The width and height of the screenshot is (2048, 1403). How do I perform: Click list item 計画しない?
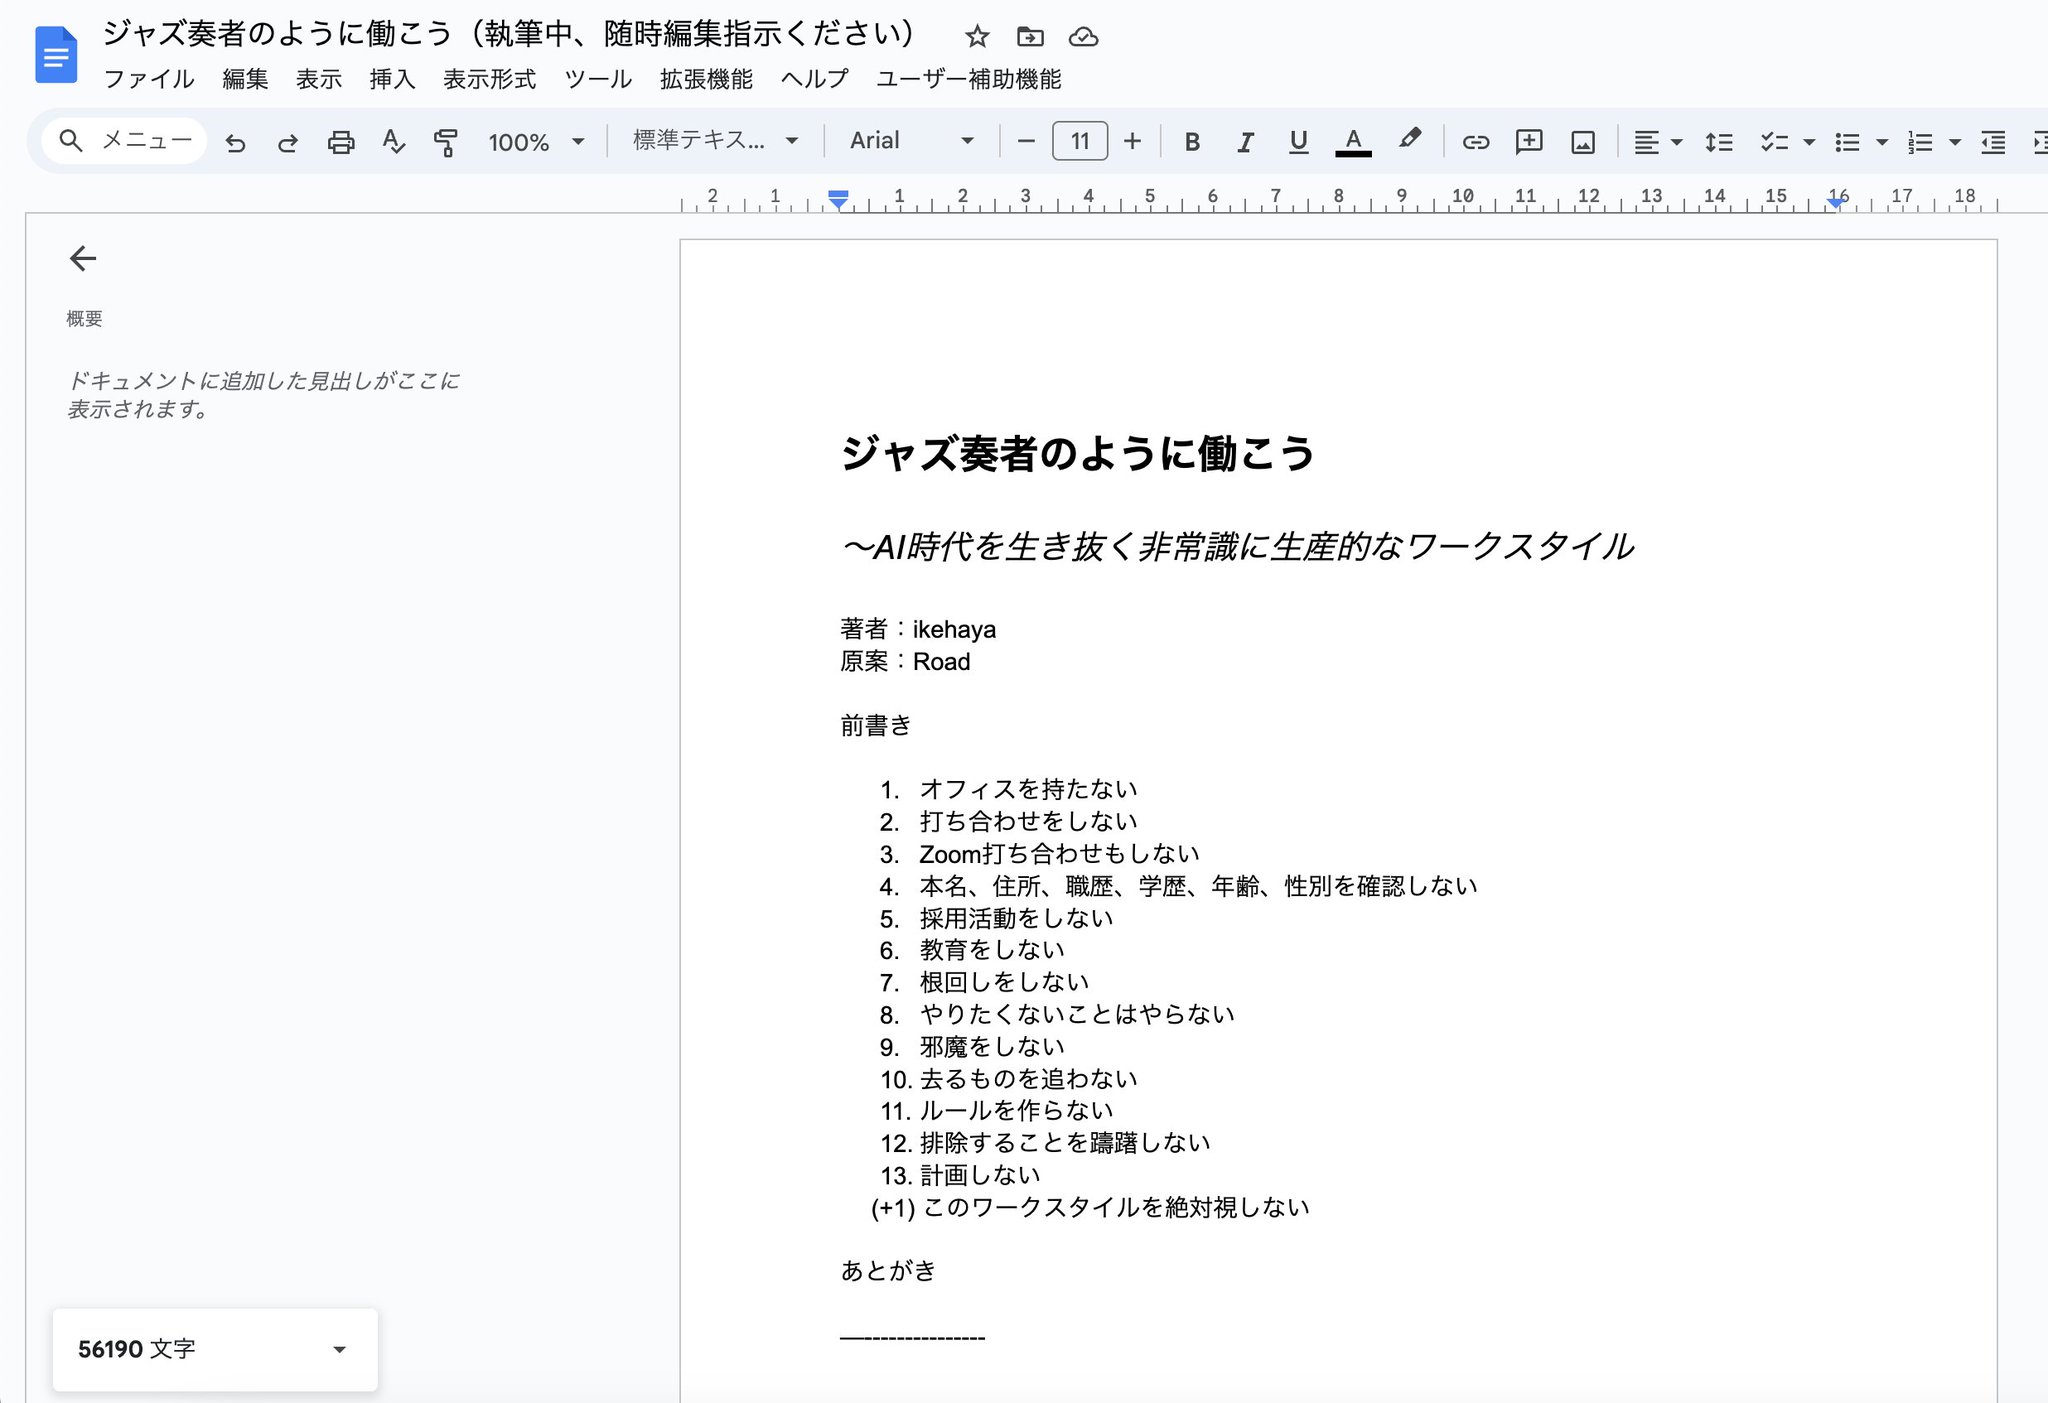pyautogui.click(x=980, y=1175)
